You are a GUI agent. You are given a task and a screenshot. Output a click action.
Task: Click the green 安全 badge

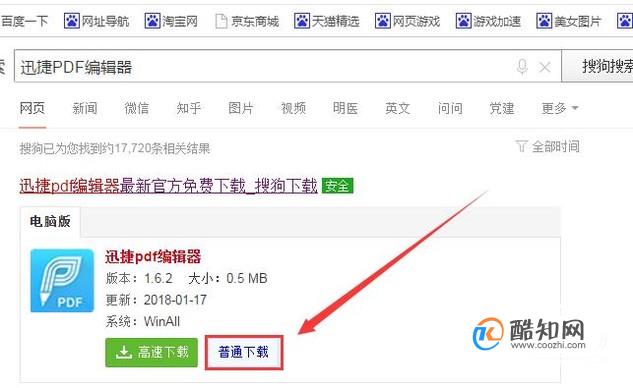click(x=337, y=186)
